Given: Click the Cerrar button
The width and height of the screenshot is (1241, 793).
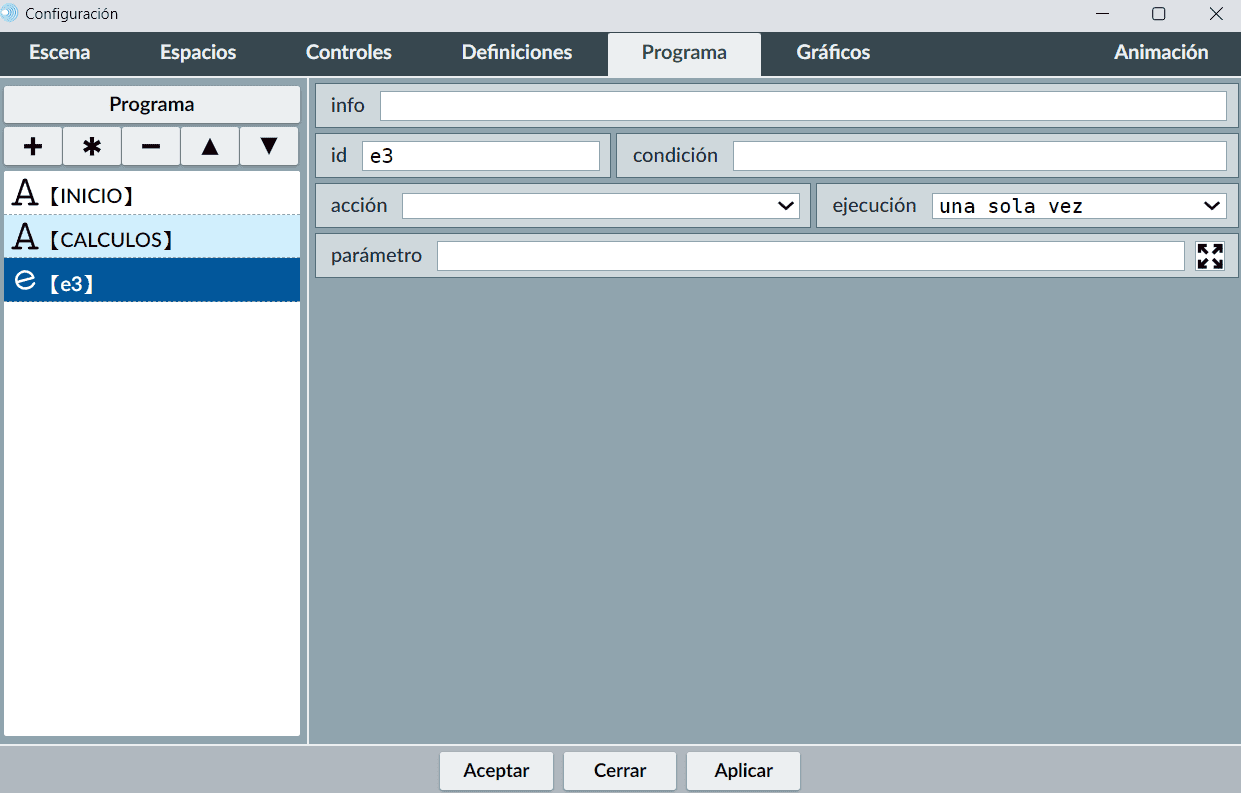Looking at the screenshot, I should 620,771.
